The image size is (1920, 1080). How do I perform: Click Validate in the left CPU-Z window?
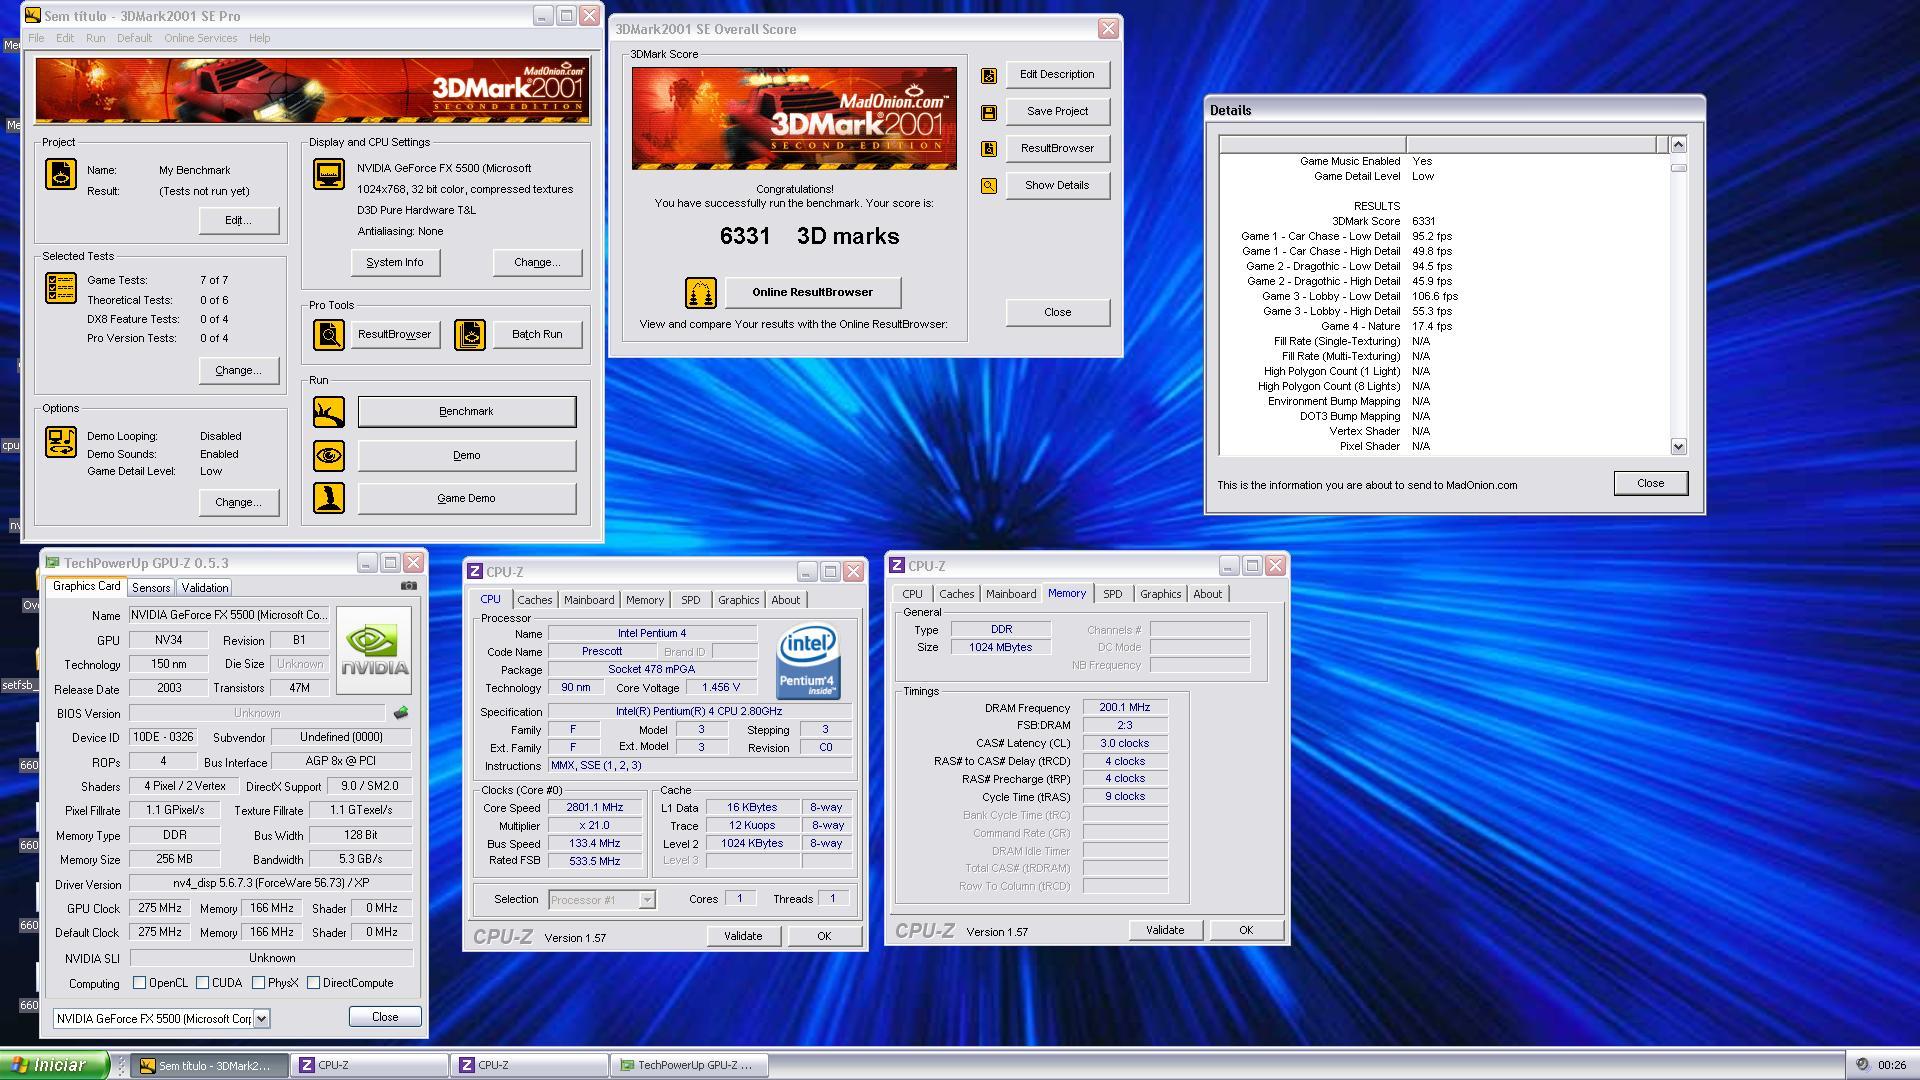pos(743,936)
